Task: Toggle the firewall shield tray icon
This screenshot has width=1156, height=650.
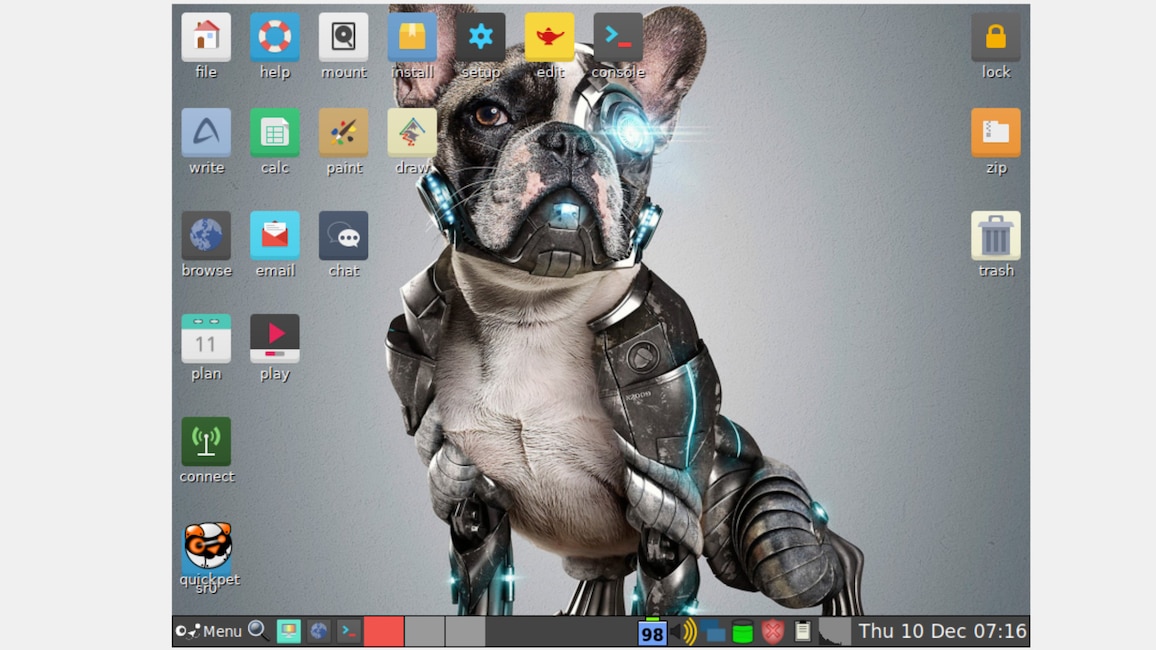Action: (x=772, y=632)
